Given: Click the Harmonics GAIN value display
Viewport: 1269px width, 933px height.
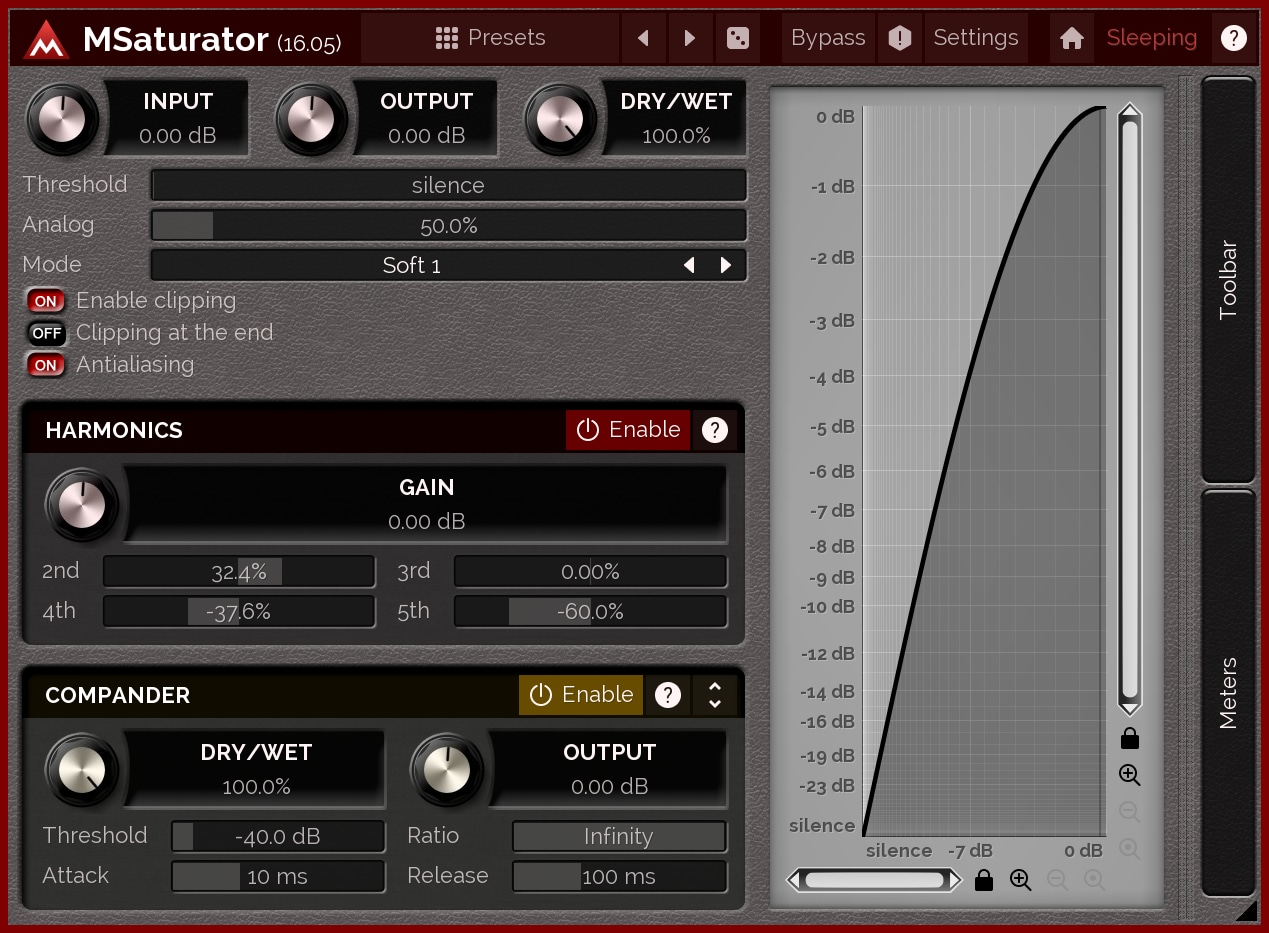Looking at the screenshot, I should [x=427, y=504].
